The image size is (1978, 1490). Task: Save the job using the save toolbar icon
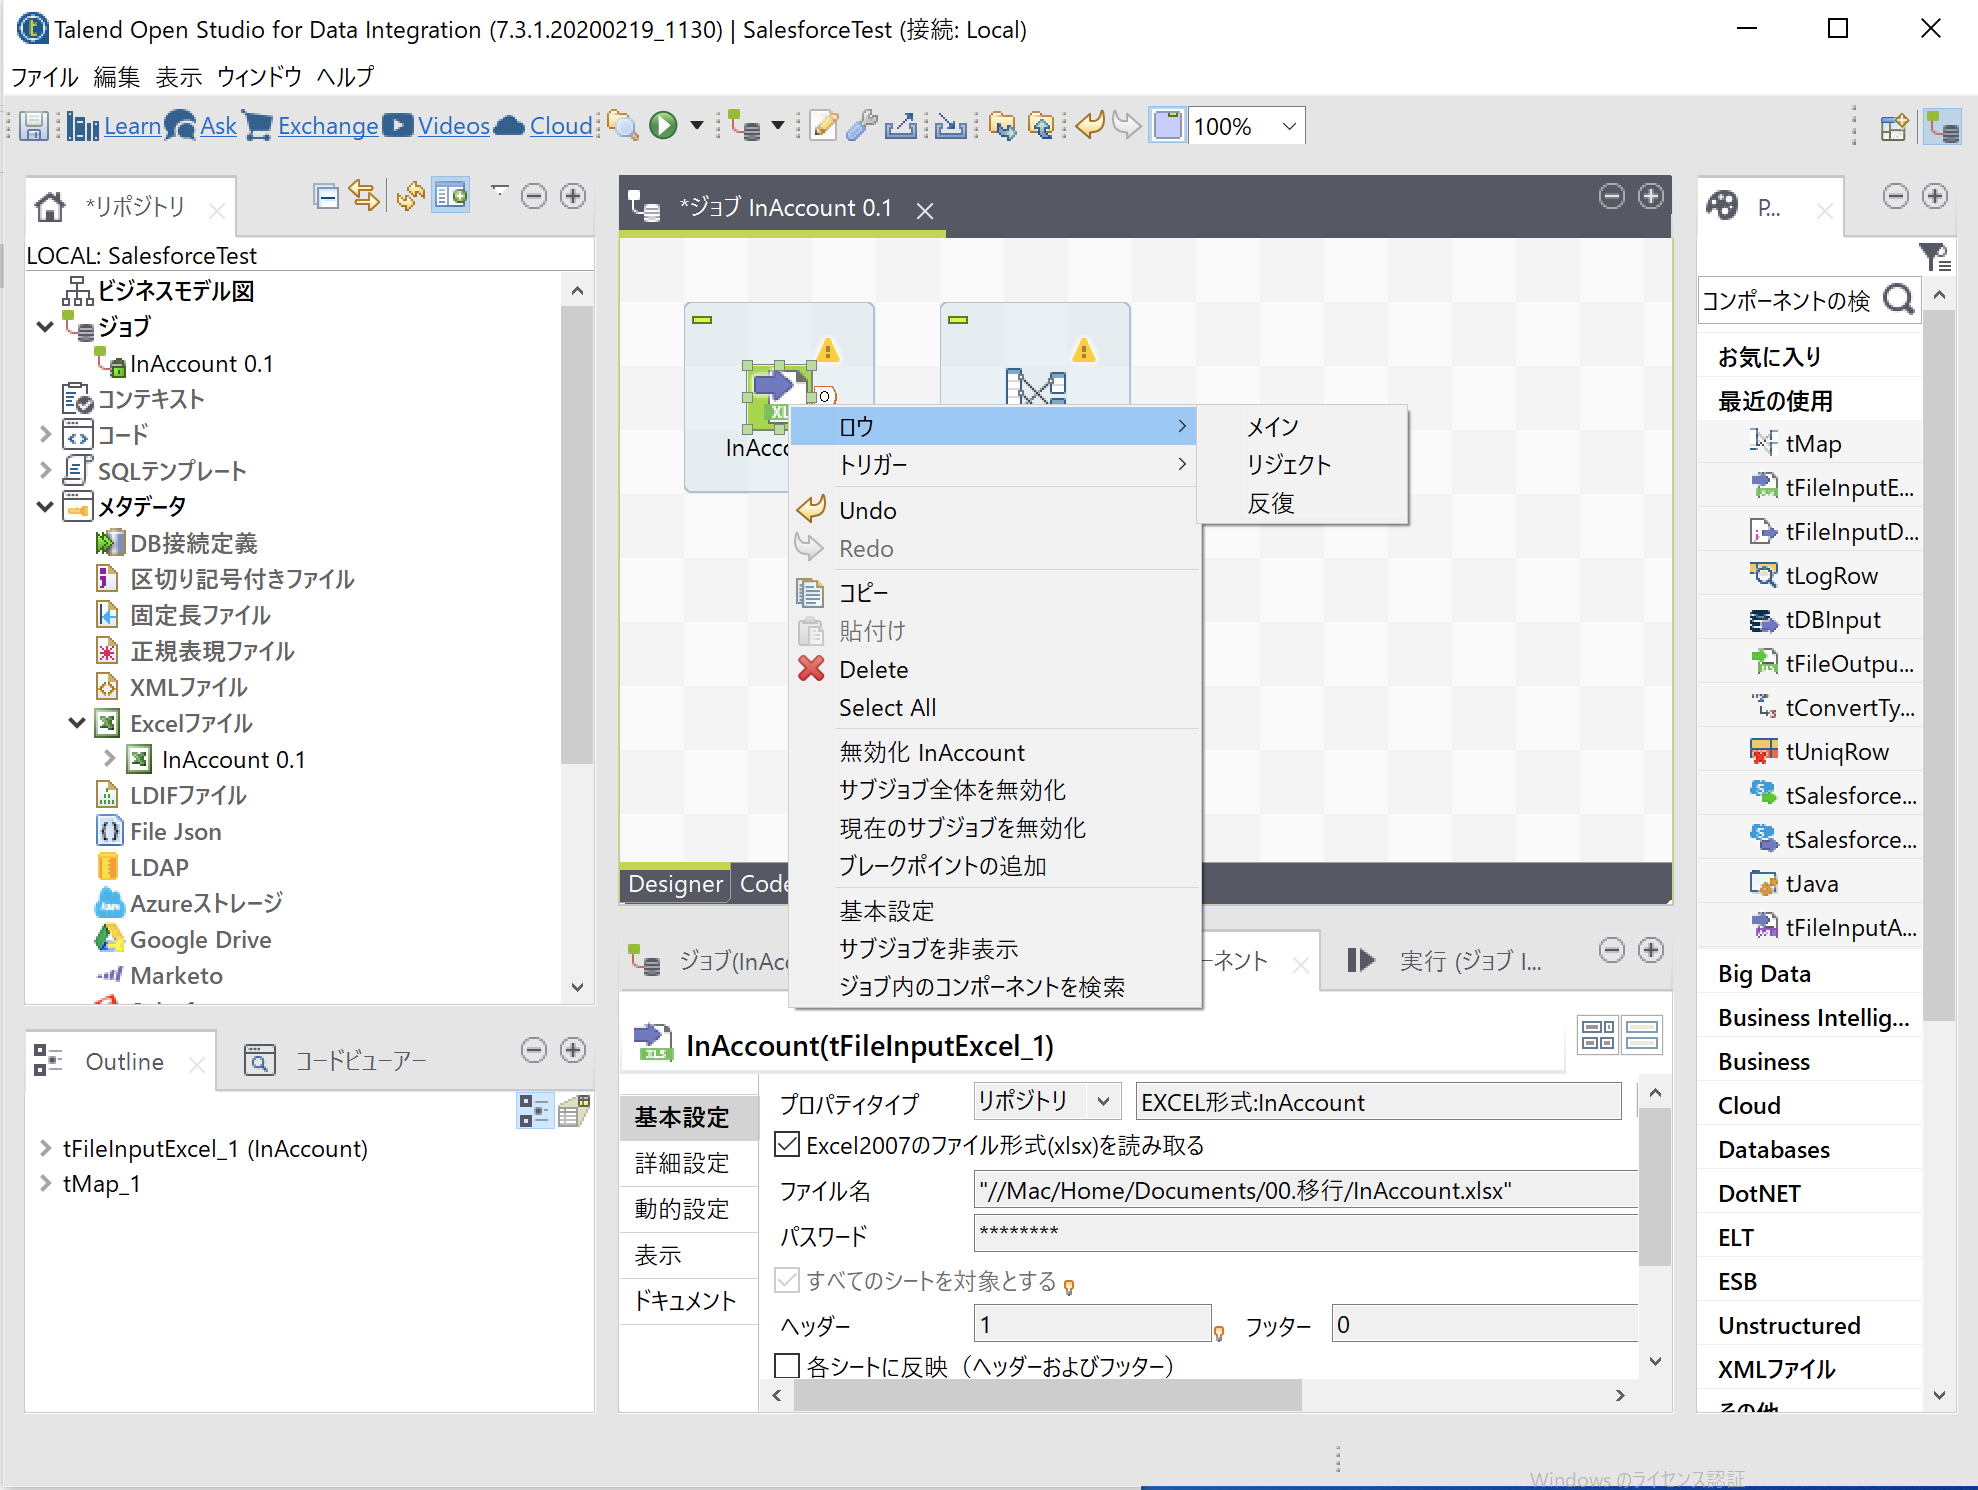pos(34,125)
